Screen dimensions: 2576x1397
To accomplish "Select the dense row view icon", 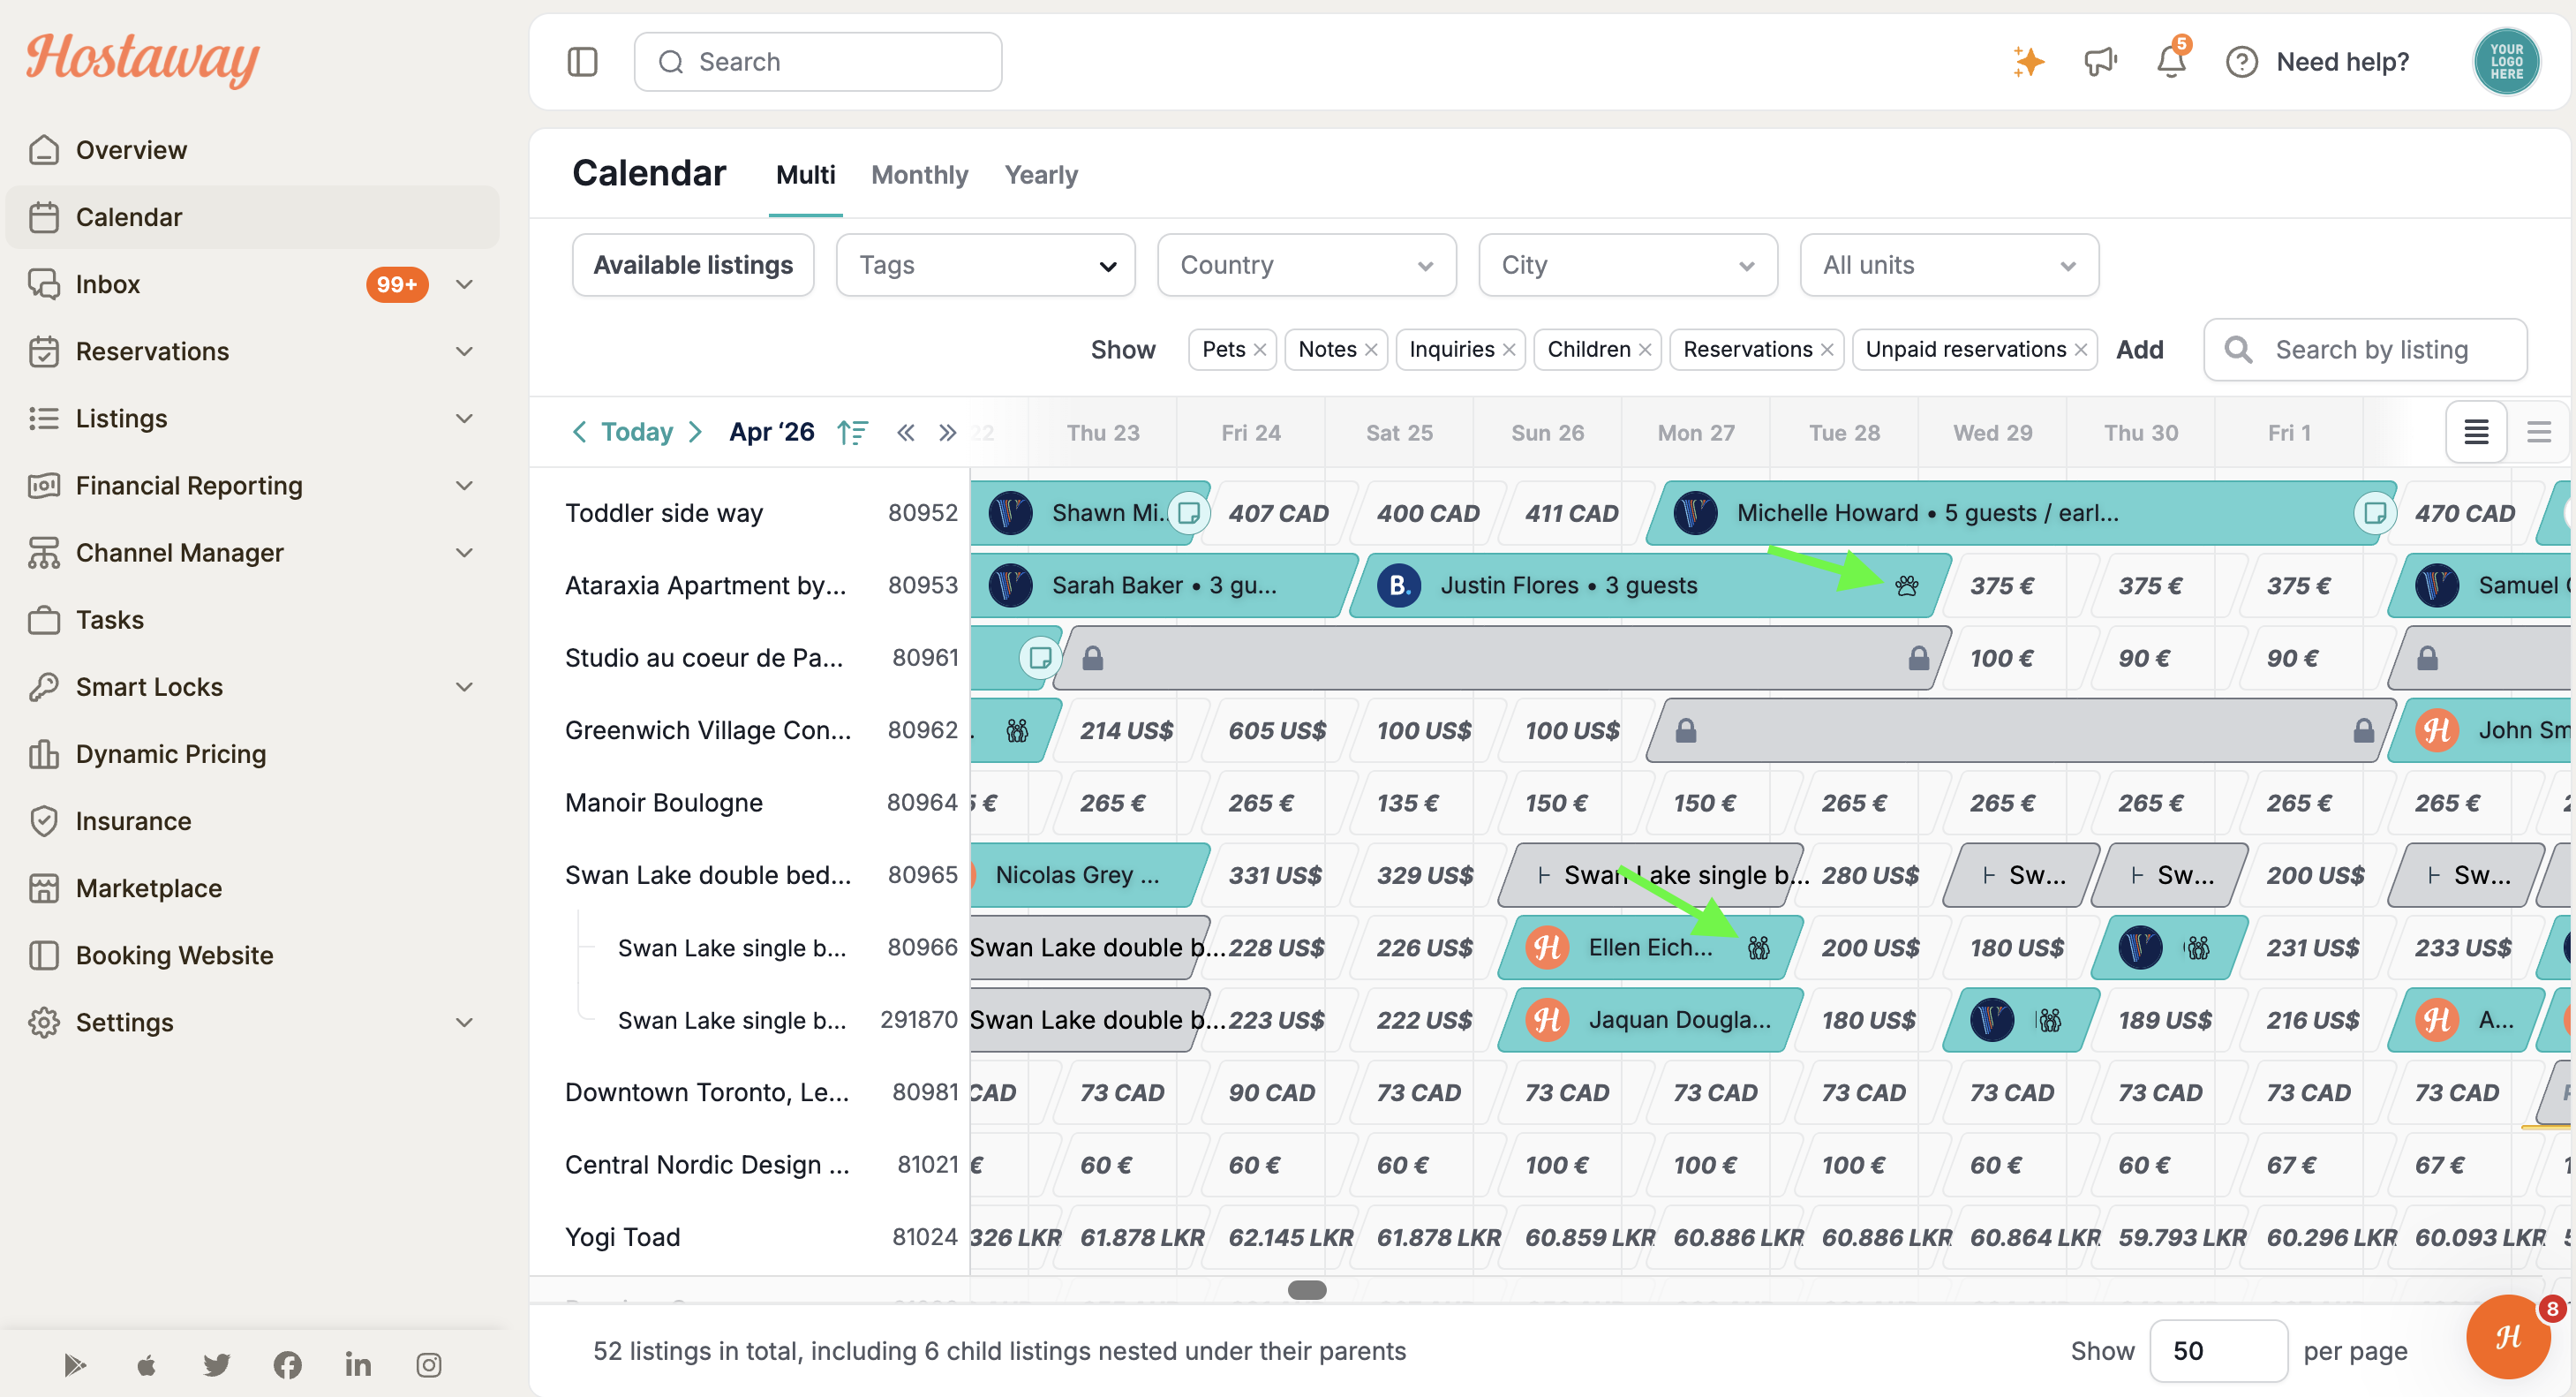I will pos(2476,432).
